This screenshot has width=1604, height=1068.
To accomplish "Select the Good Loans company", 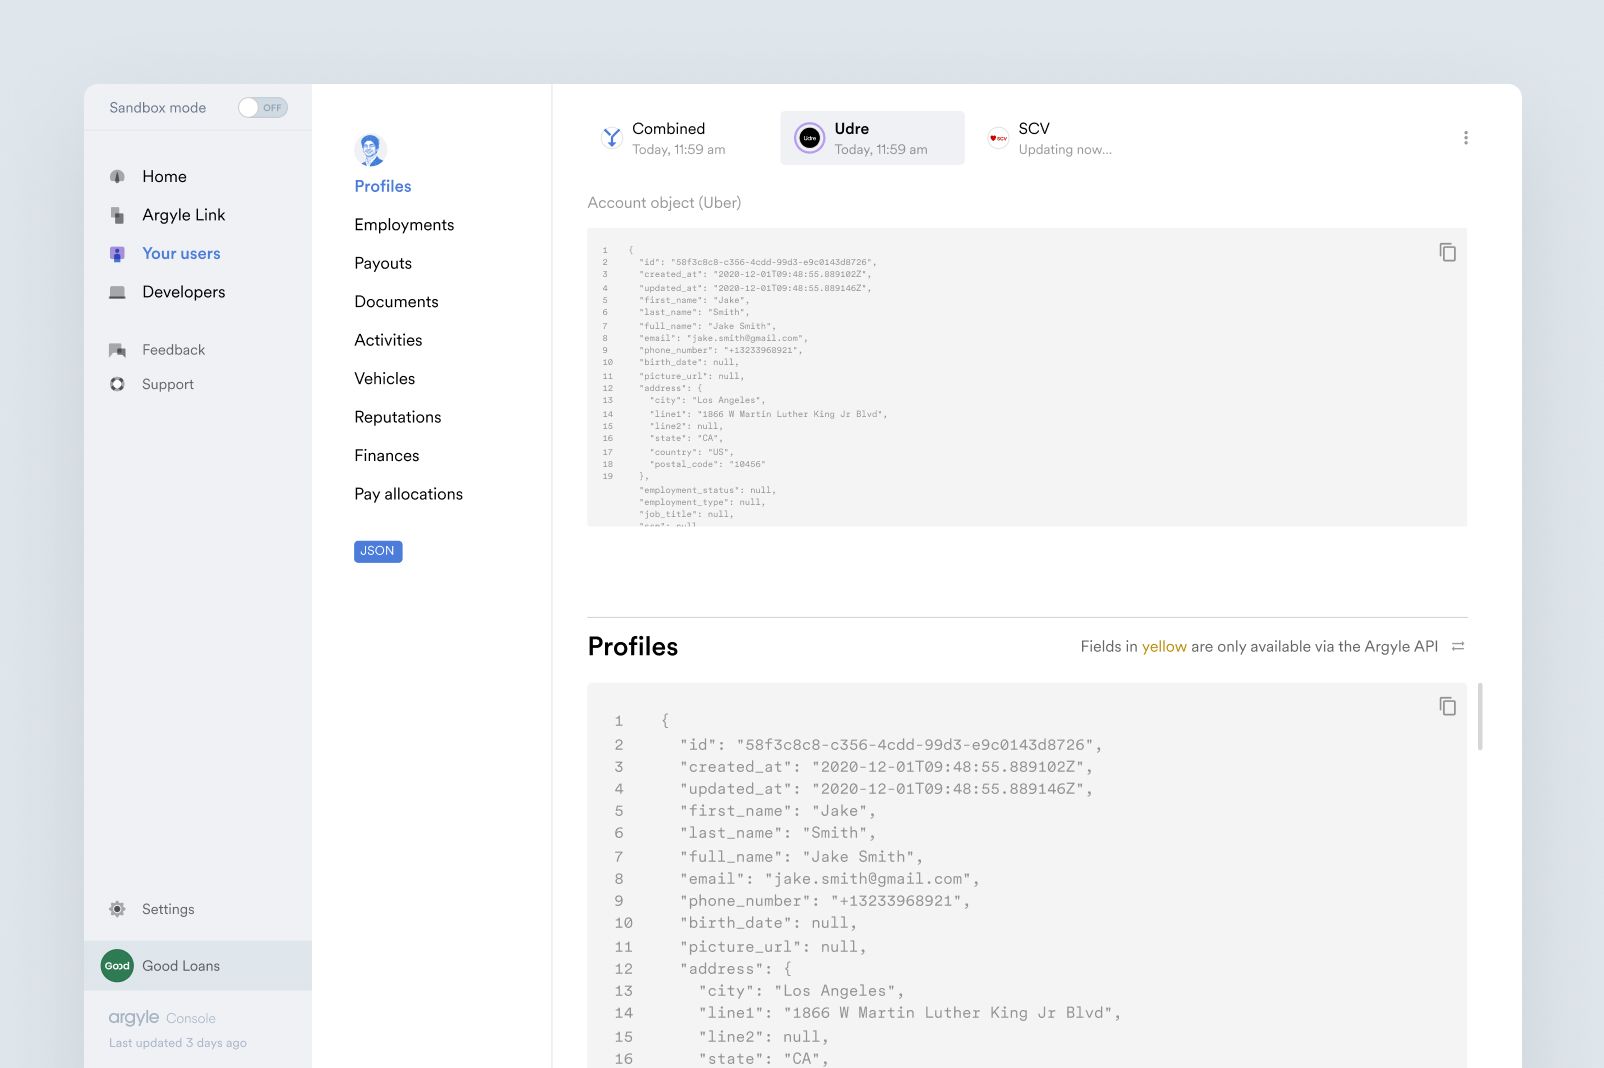I will point(198,966).
